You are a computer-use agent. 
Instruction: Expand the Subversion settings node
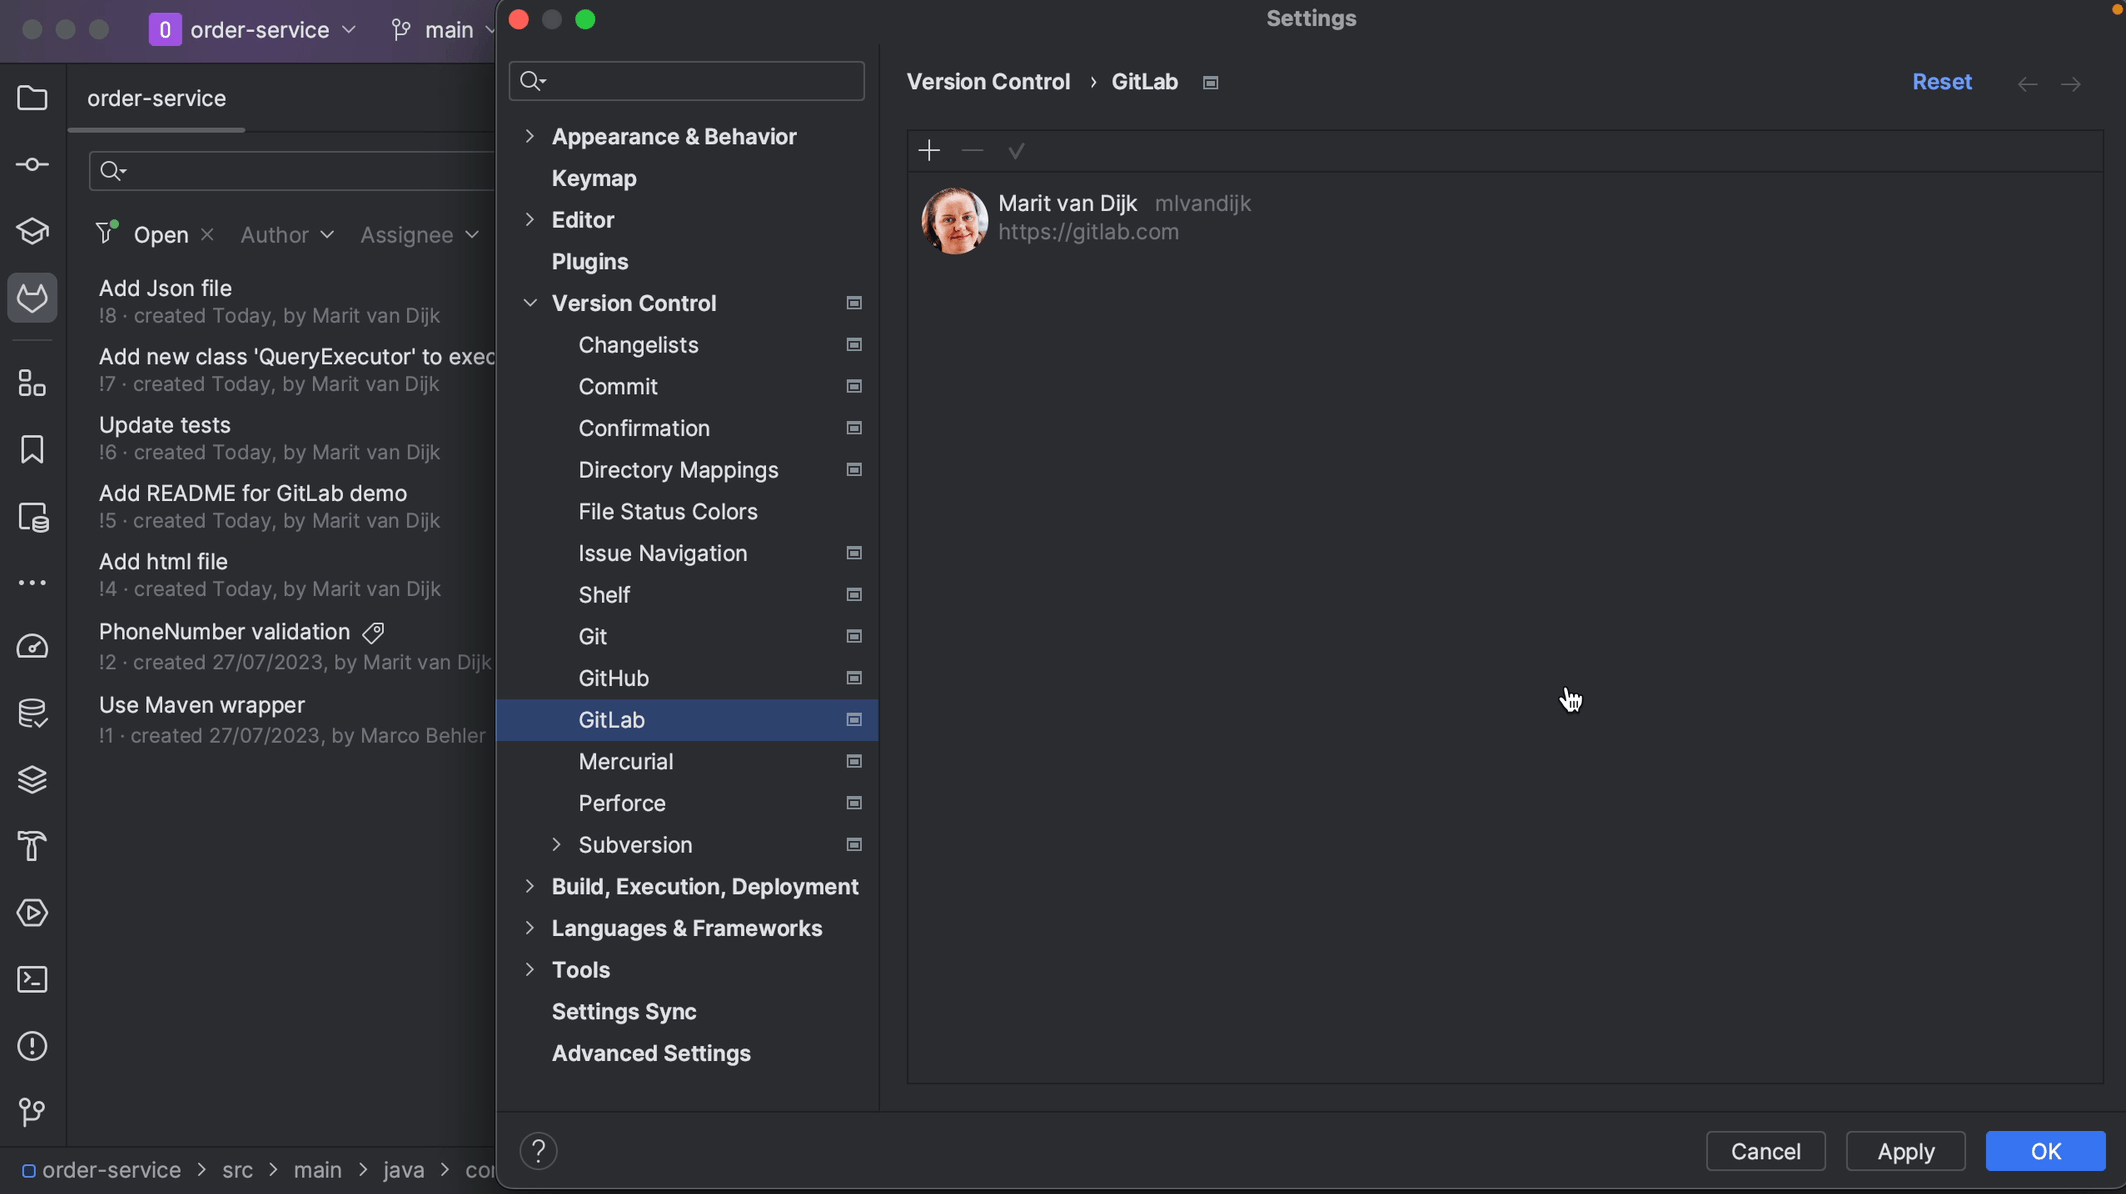557,845
